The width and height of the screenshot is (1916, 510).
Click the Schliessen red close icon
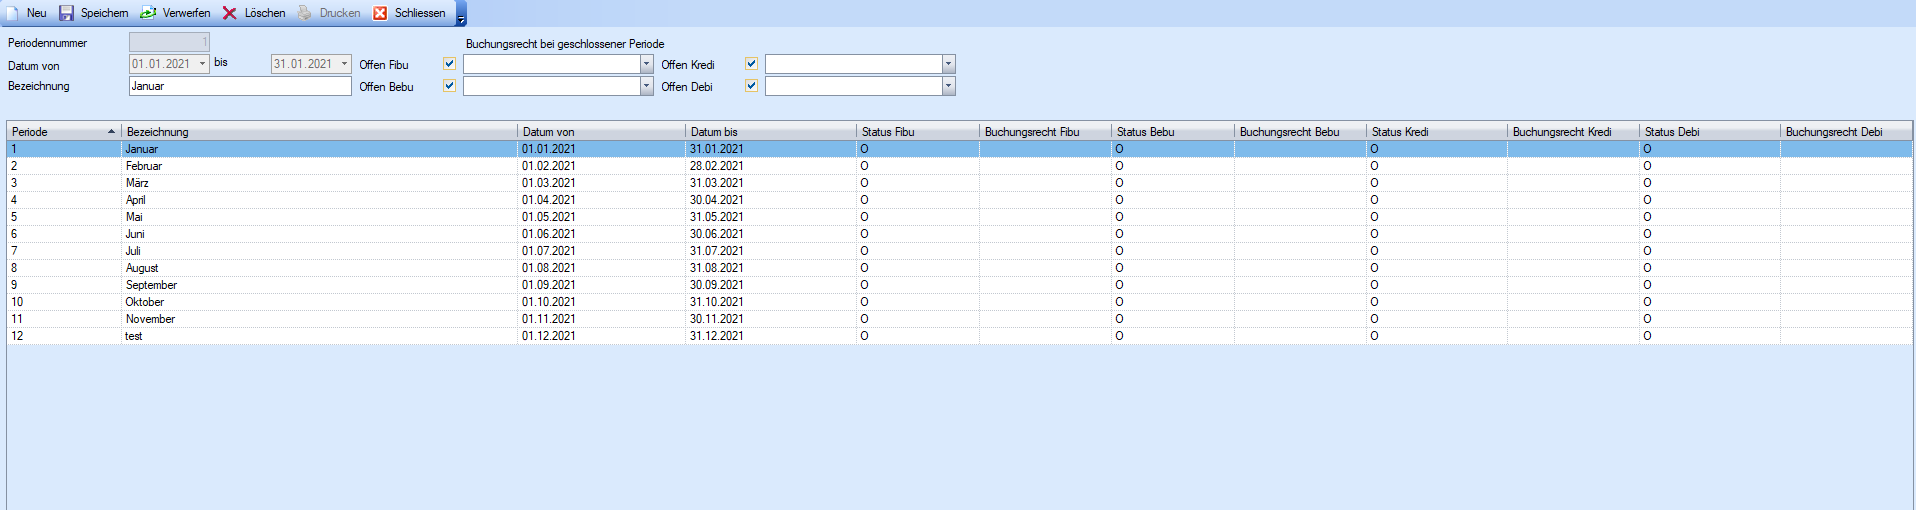pyautogui.click(x=380, y=13)
